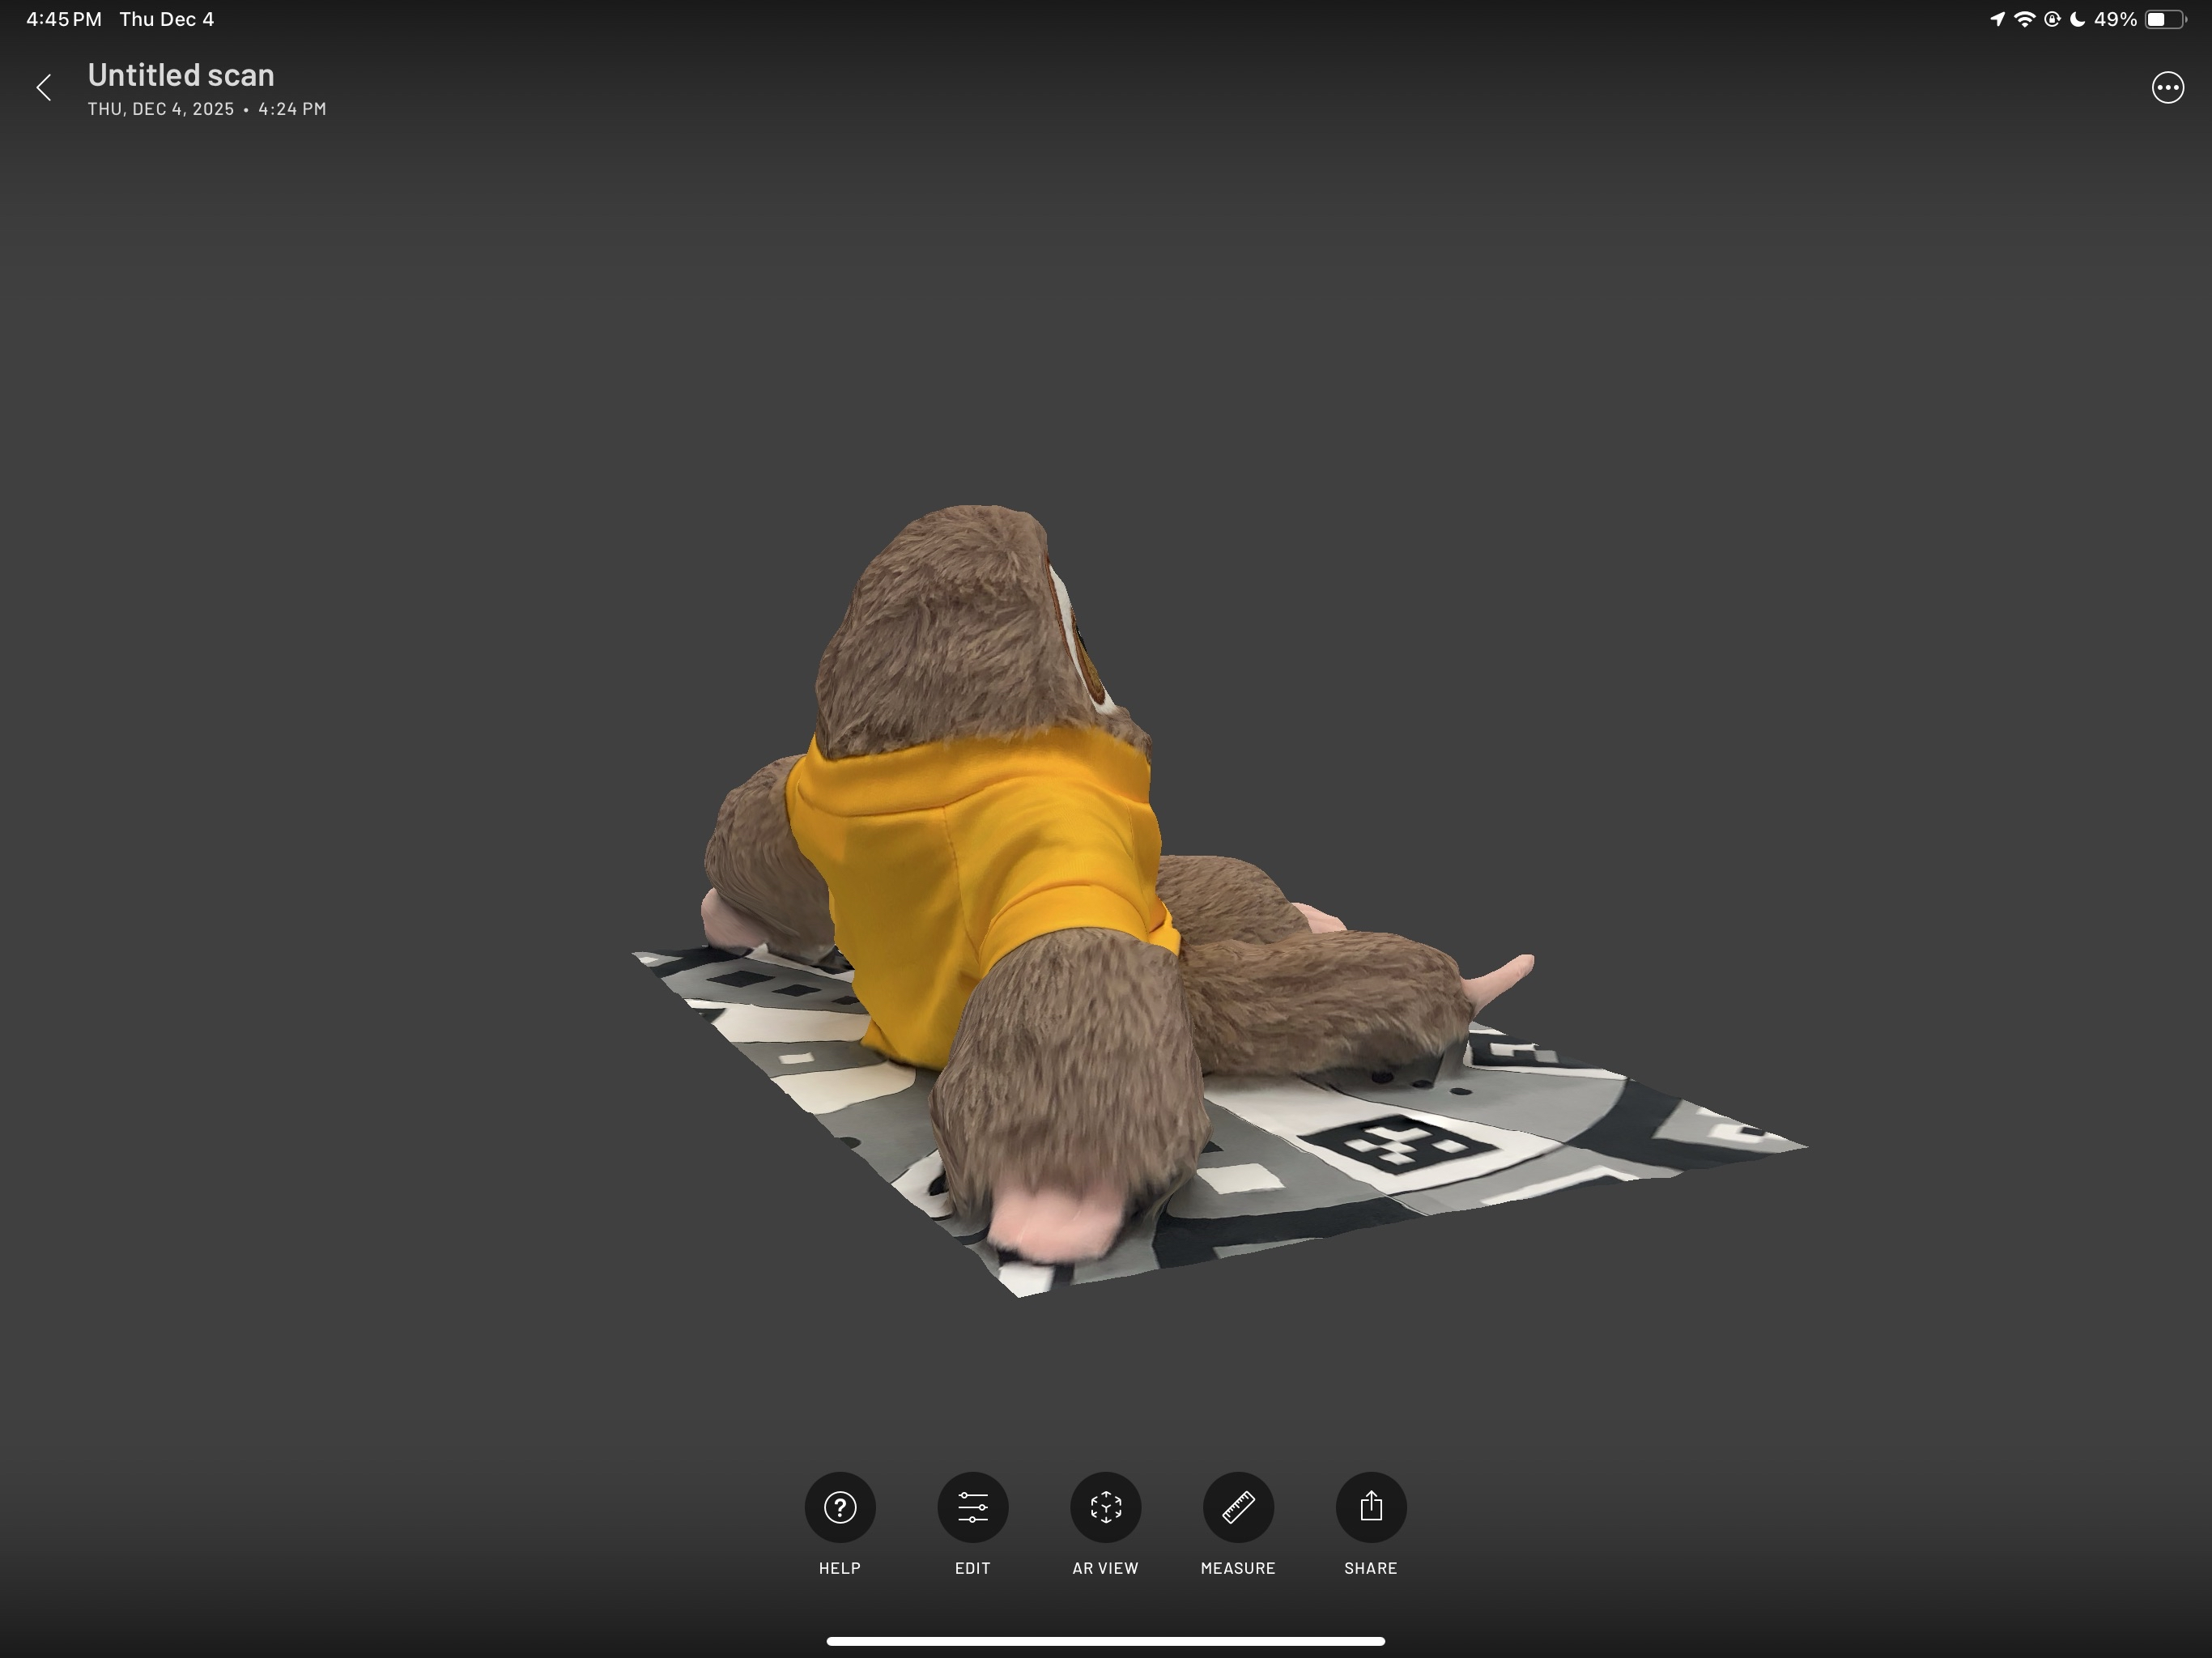
Task: Tap the Thu Dec 4 date
Action: click(x=167, y=17)
